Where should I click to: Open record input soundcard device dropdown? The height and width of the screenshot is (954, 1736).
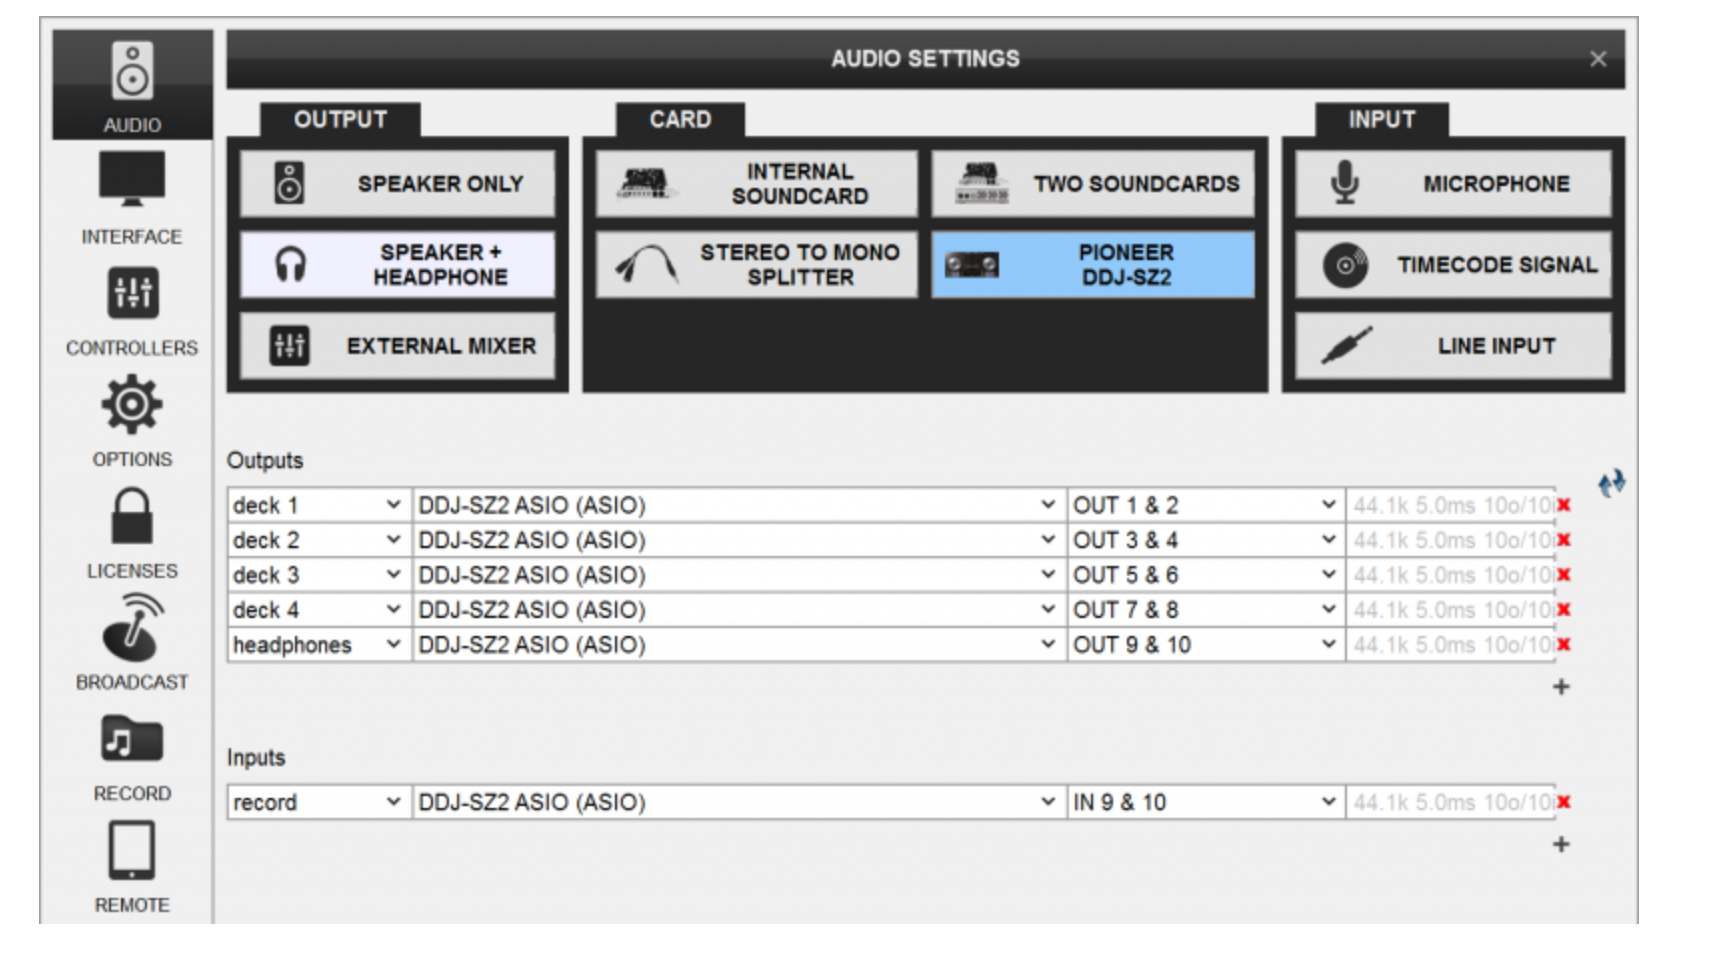739,802
